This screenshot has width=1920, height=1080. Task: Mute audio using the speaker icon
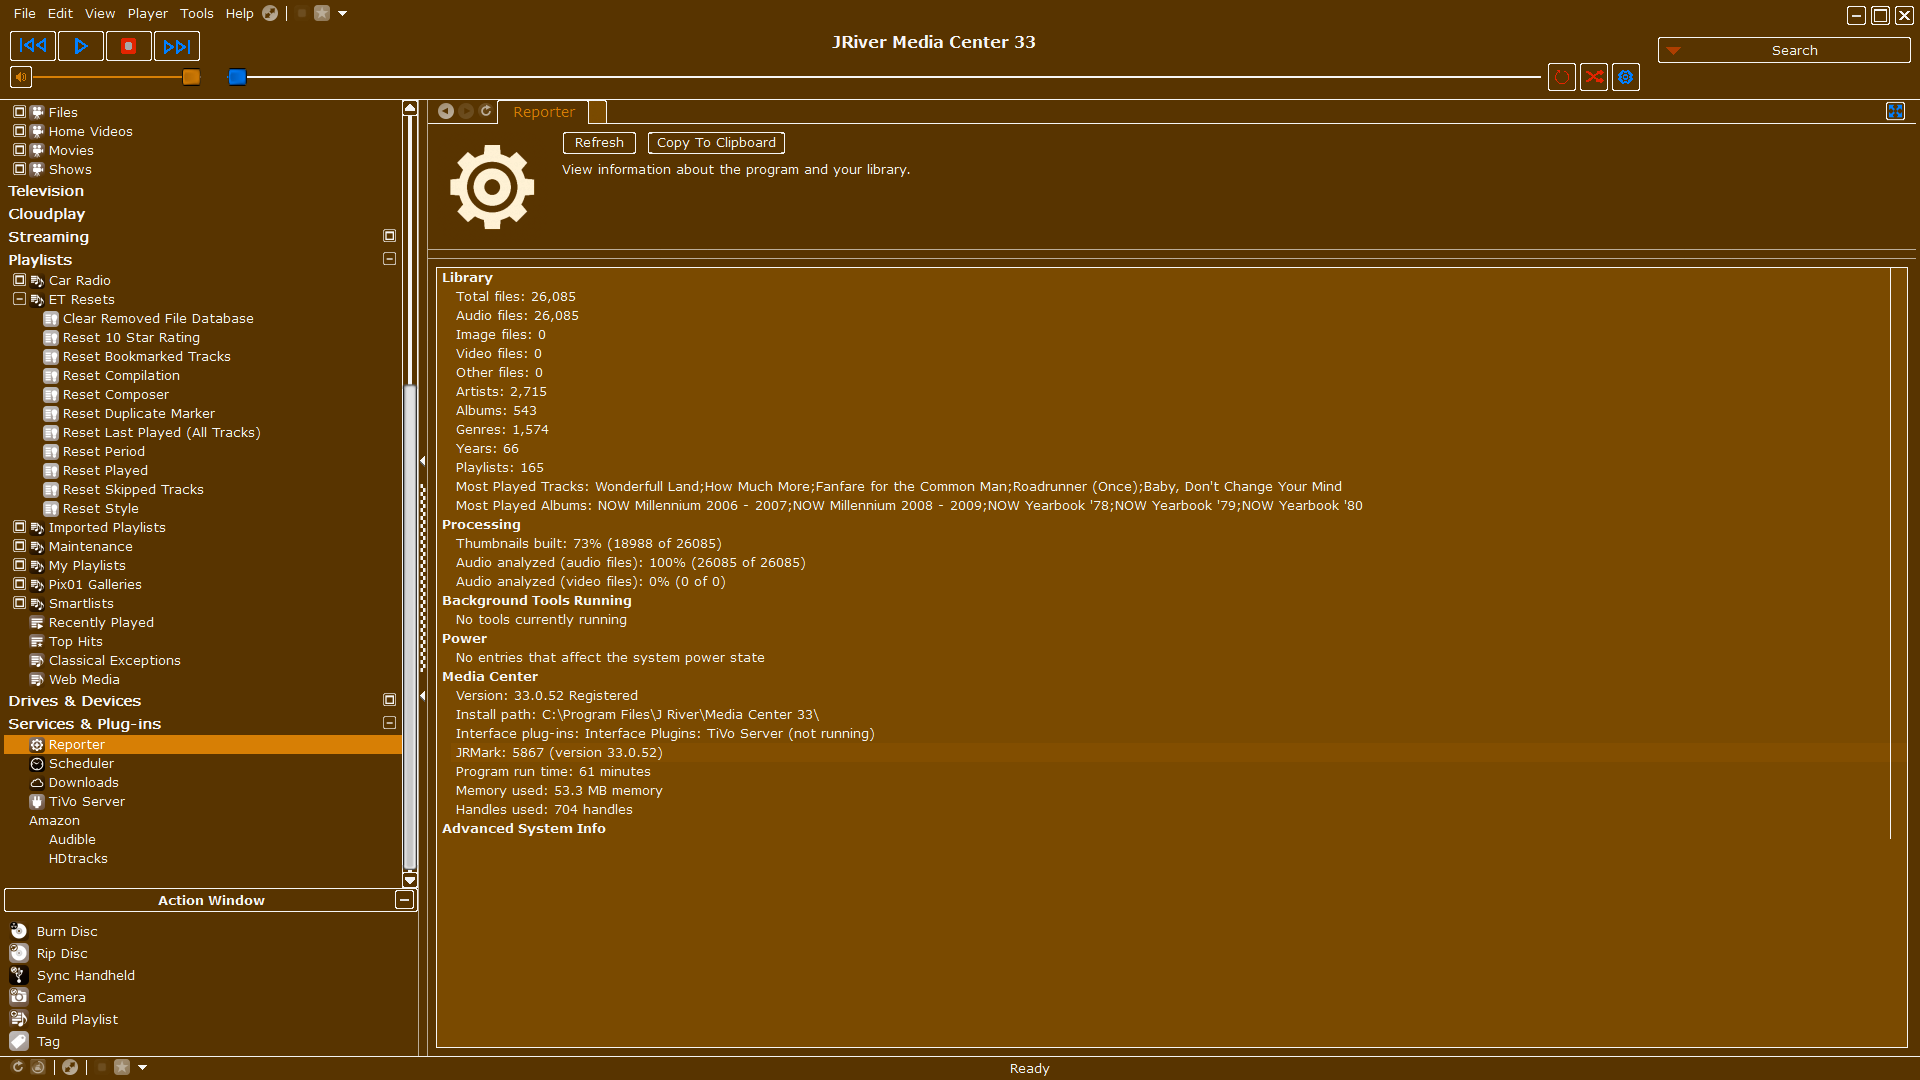(x=21, y=77)
